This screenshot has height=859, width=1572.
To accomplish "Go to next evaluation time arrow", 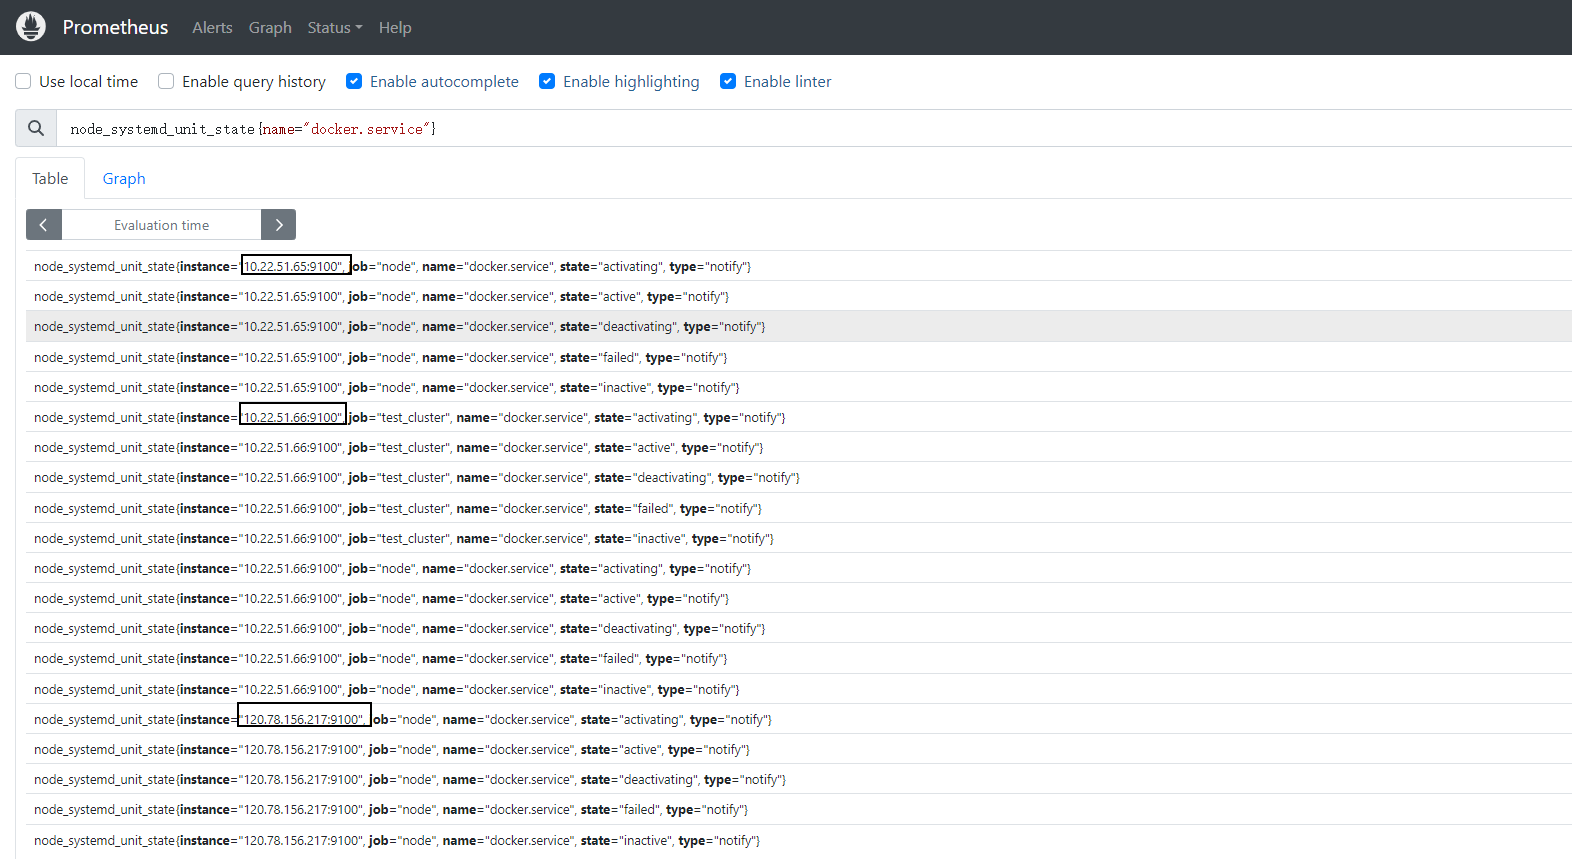I will (278, 225).
